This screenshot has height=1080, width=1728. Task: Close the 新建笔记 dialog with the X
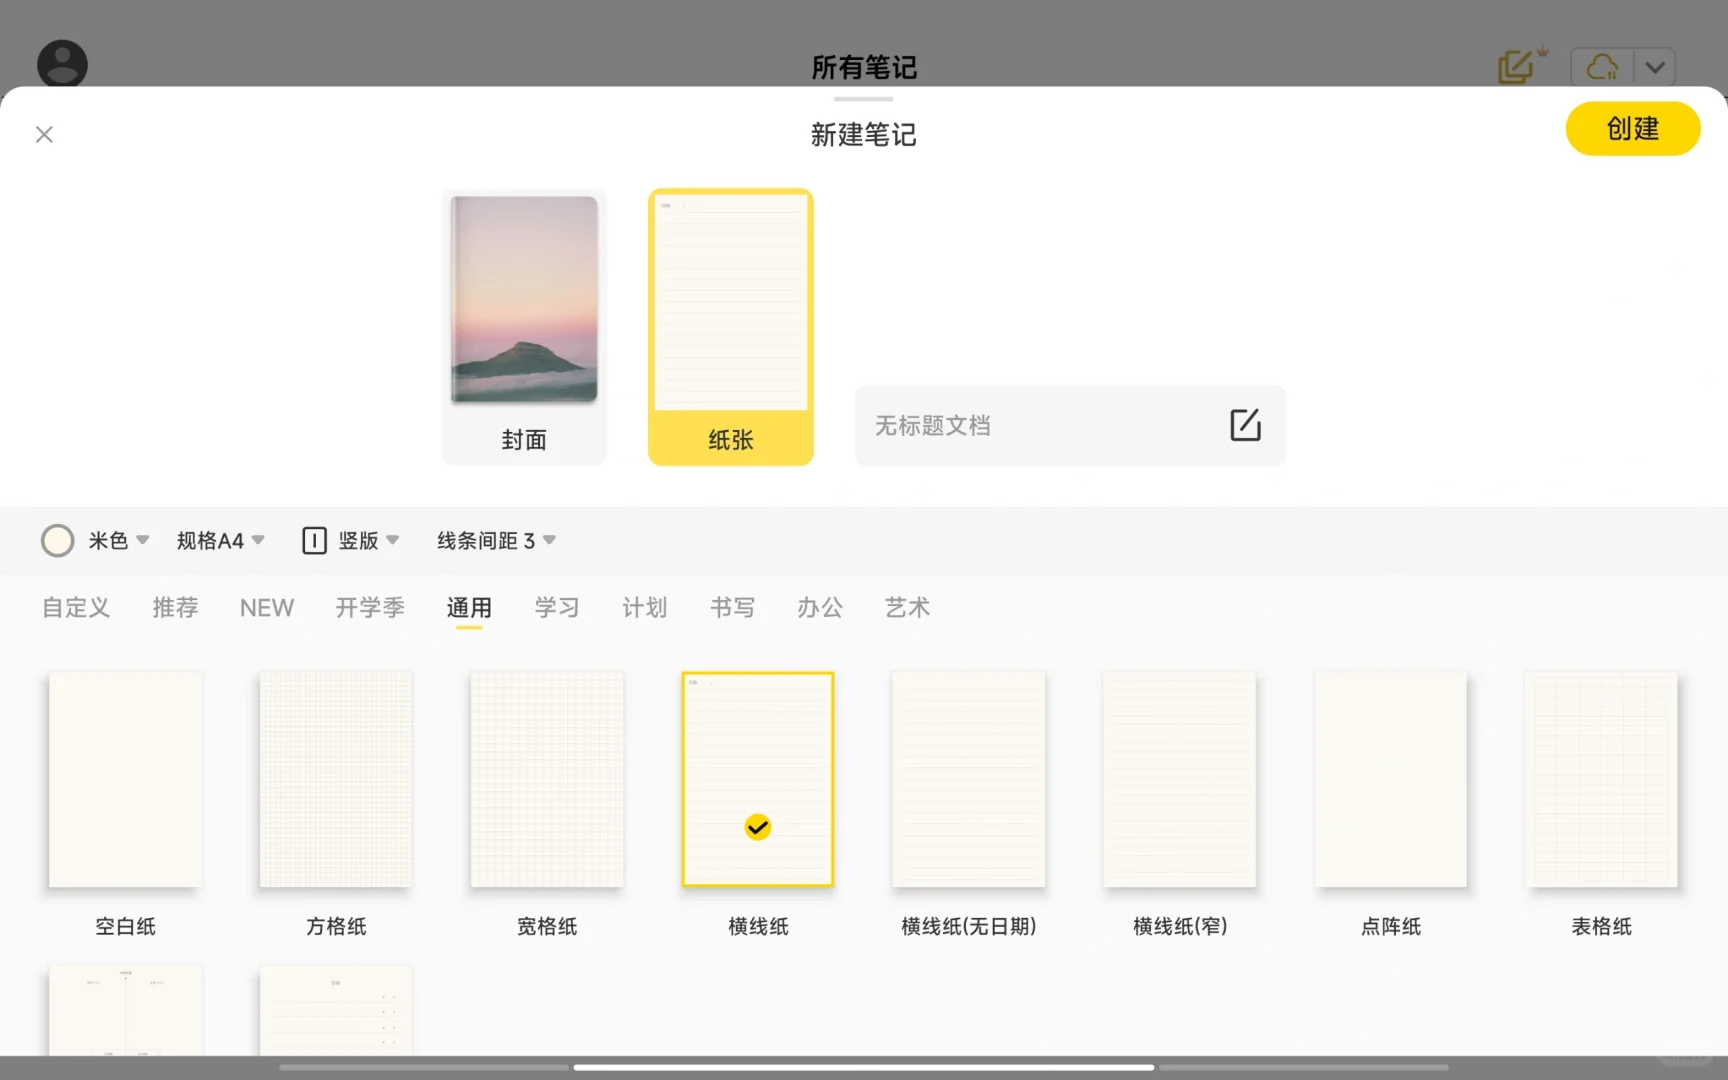[x=44, y=133]
